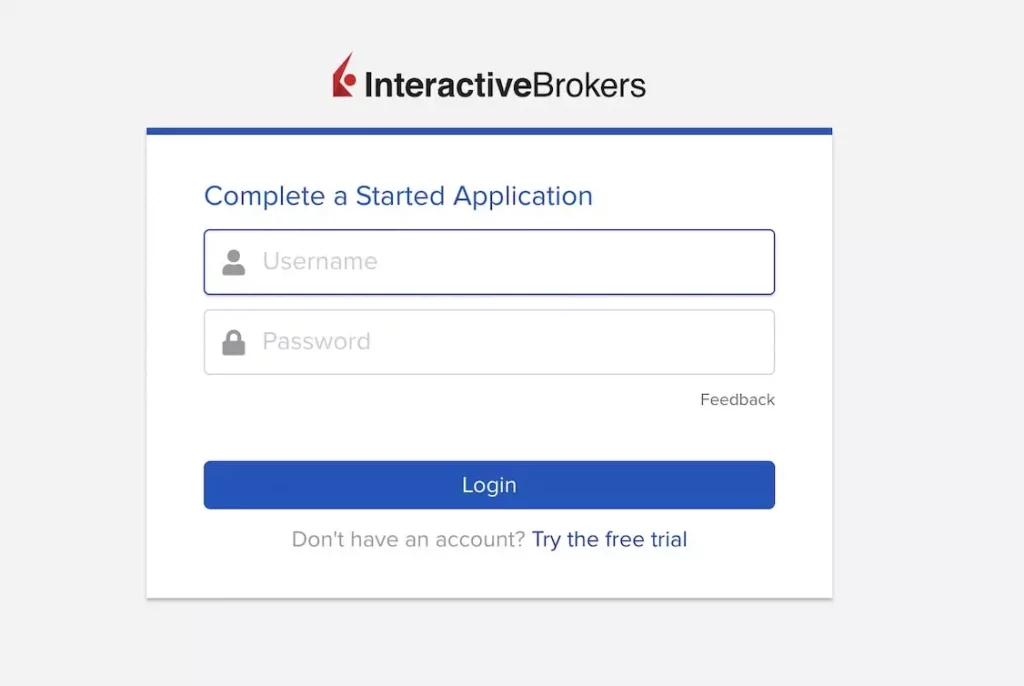Click the "Complete a Started Application" heading

[398, 196]
